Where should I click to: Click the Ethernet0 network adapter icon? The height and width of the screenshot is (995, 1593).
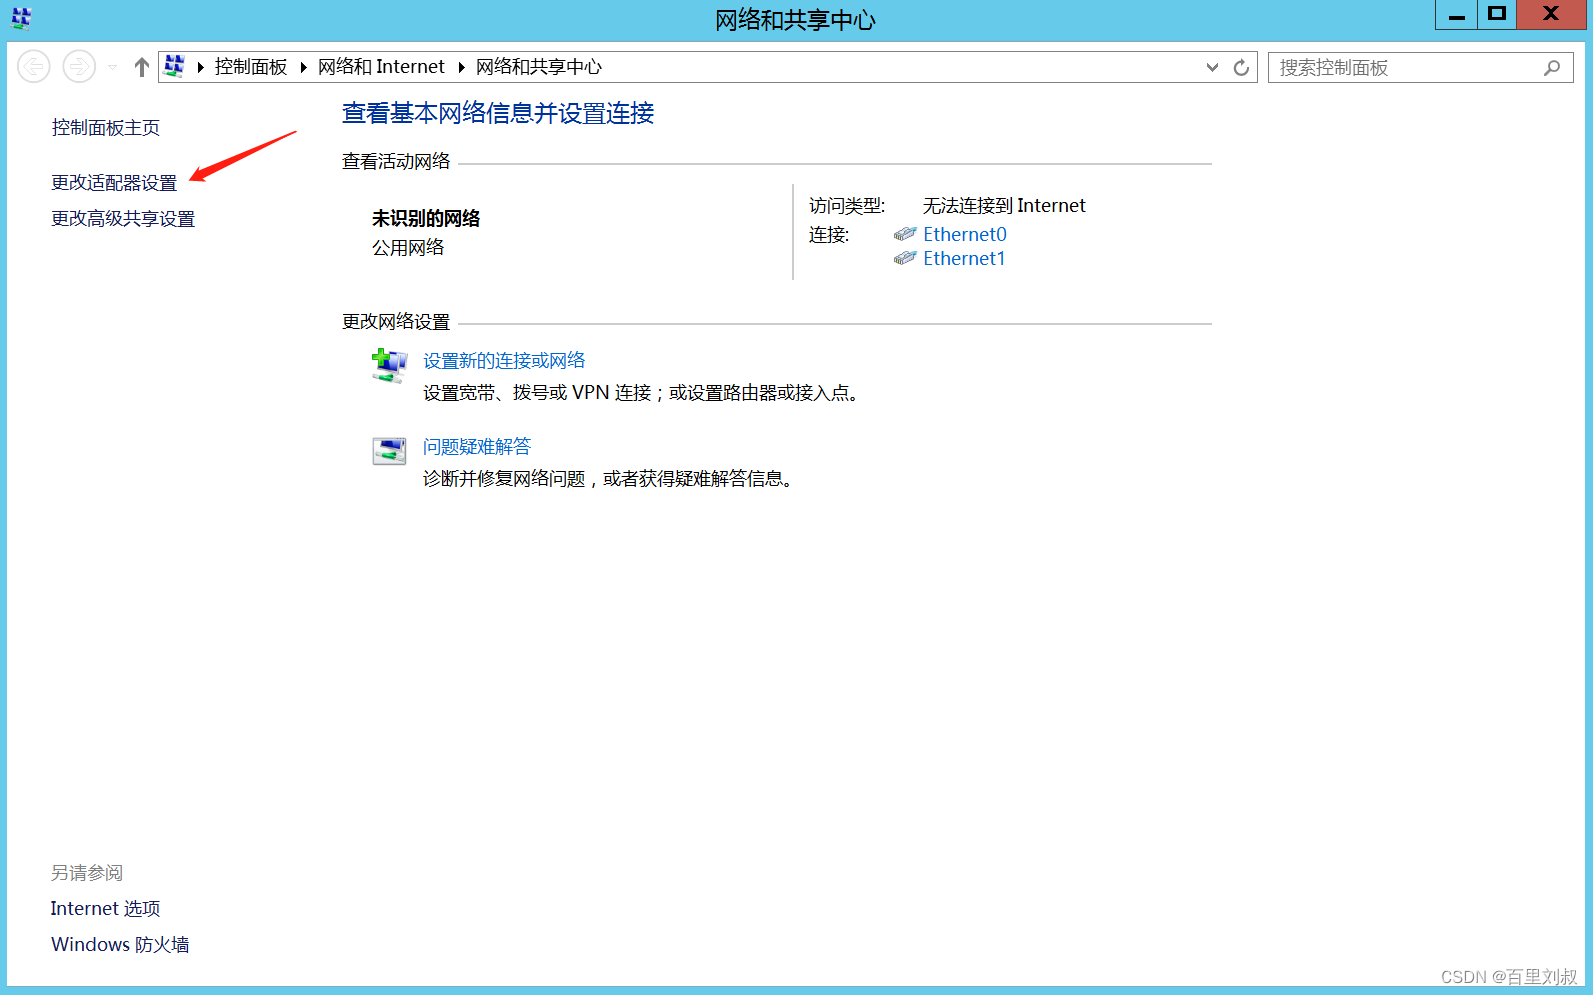[x=905, y=234]
